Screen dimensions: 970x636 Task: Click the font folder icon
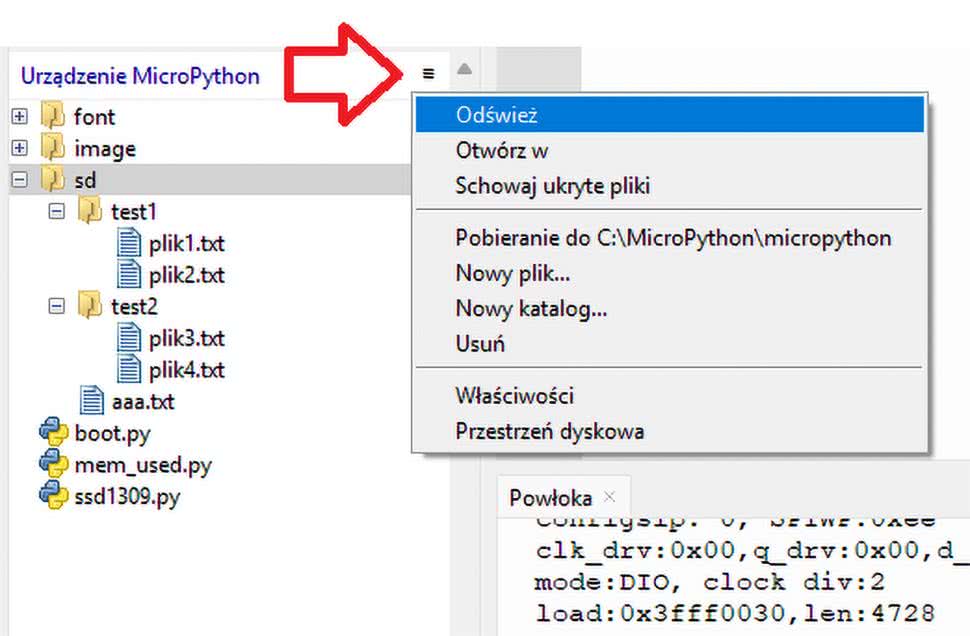point(53,117)
